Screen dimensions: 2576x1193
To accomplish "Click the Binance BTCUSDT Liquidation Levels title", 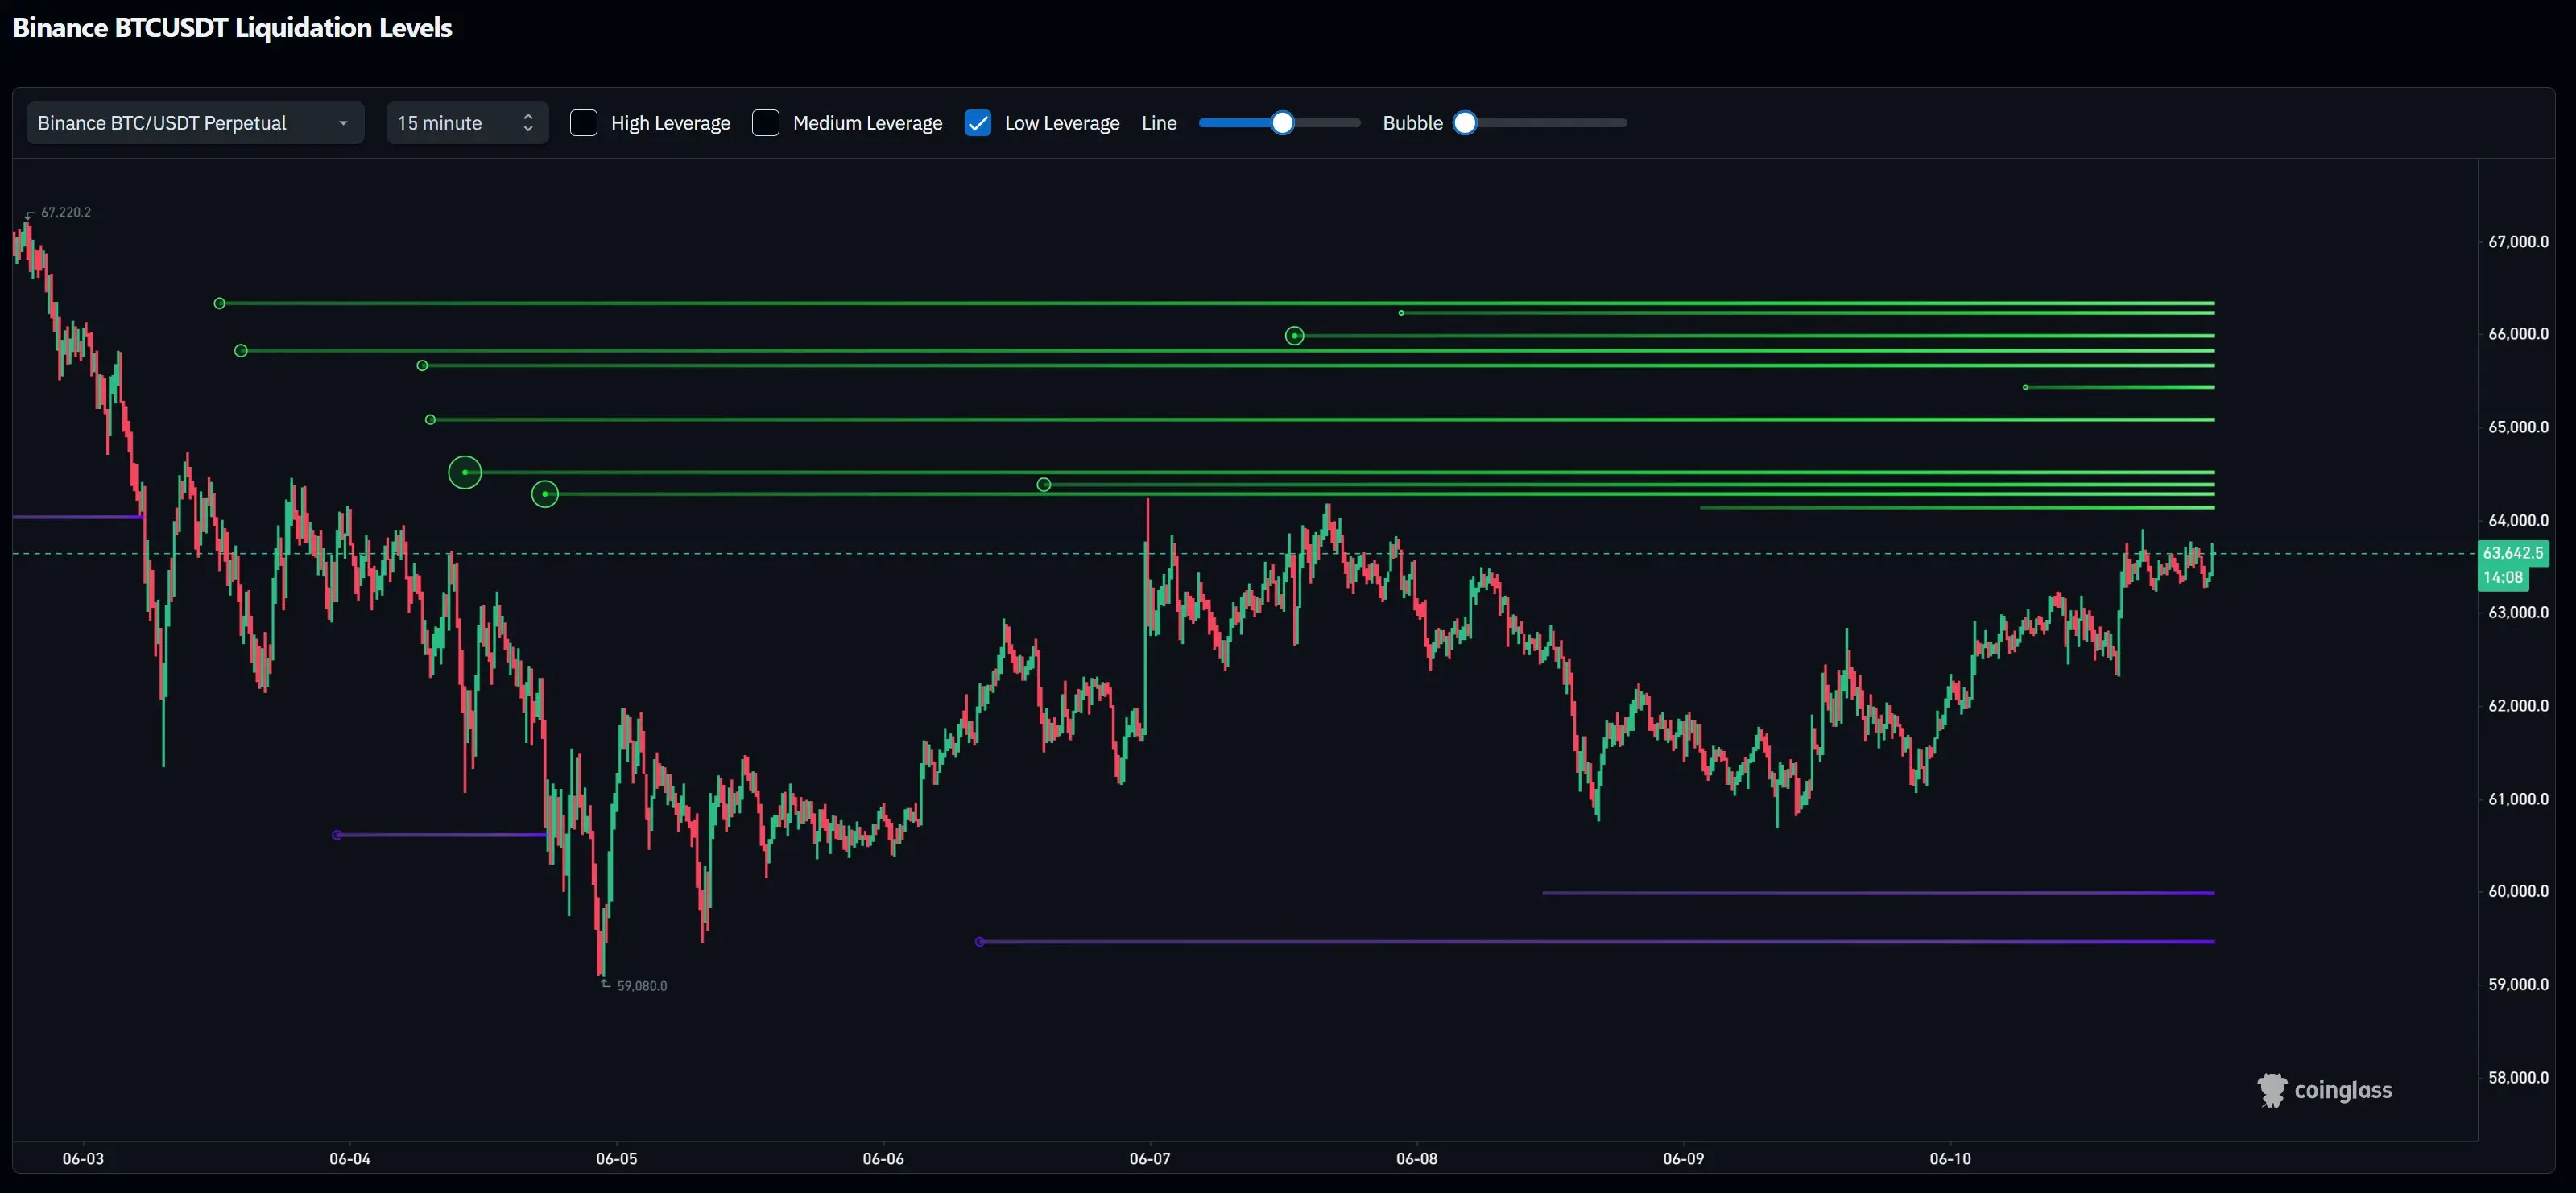I will 232,28.
